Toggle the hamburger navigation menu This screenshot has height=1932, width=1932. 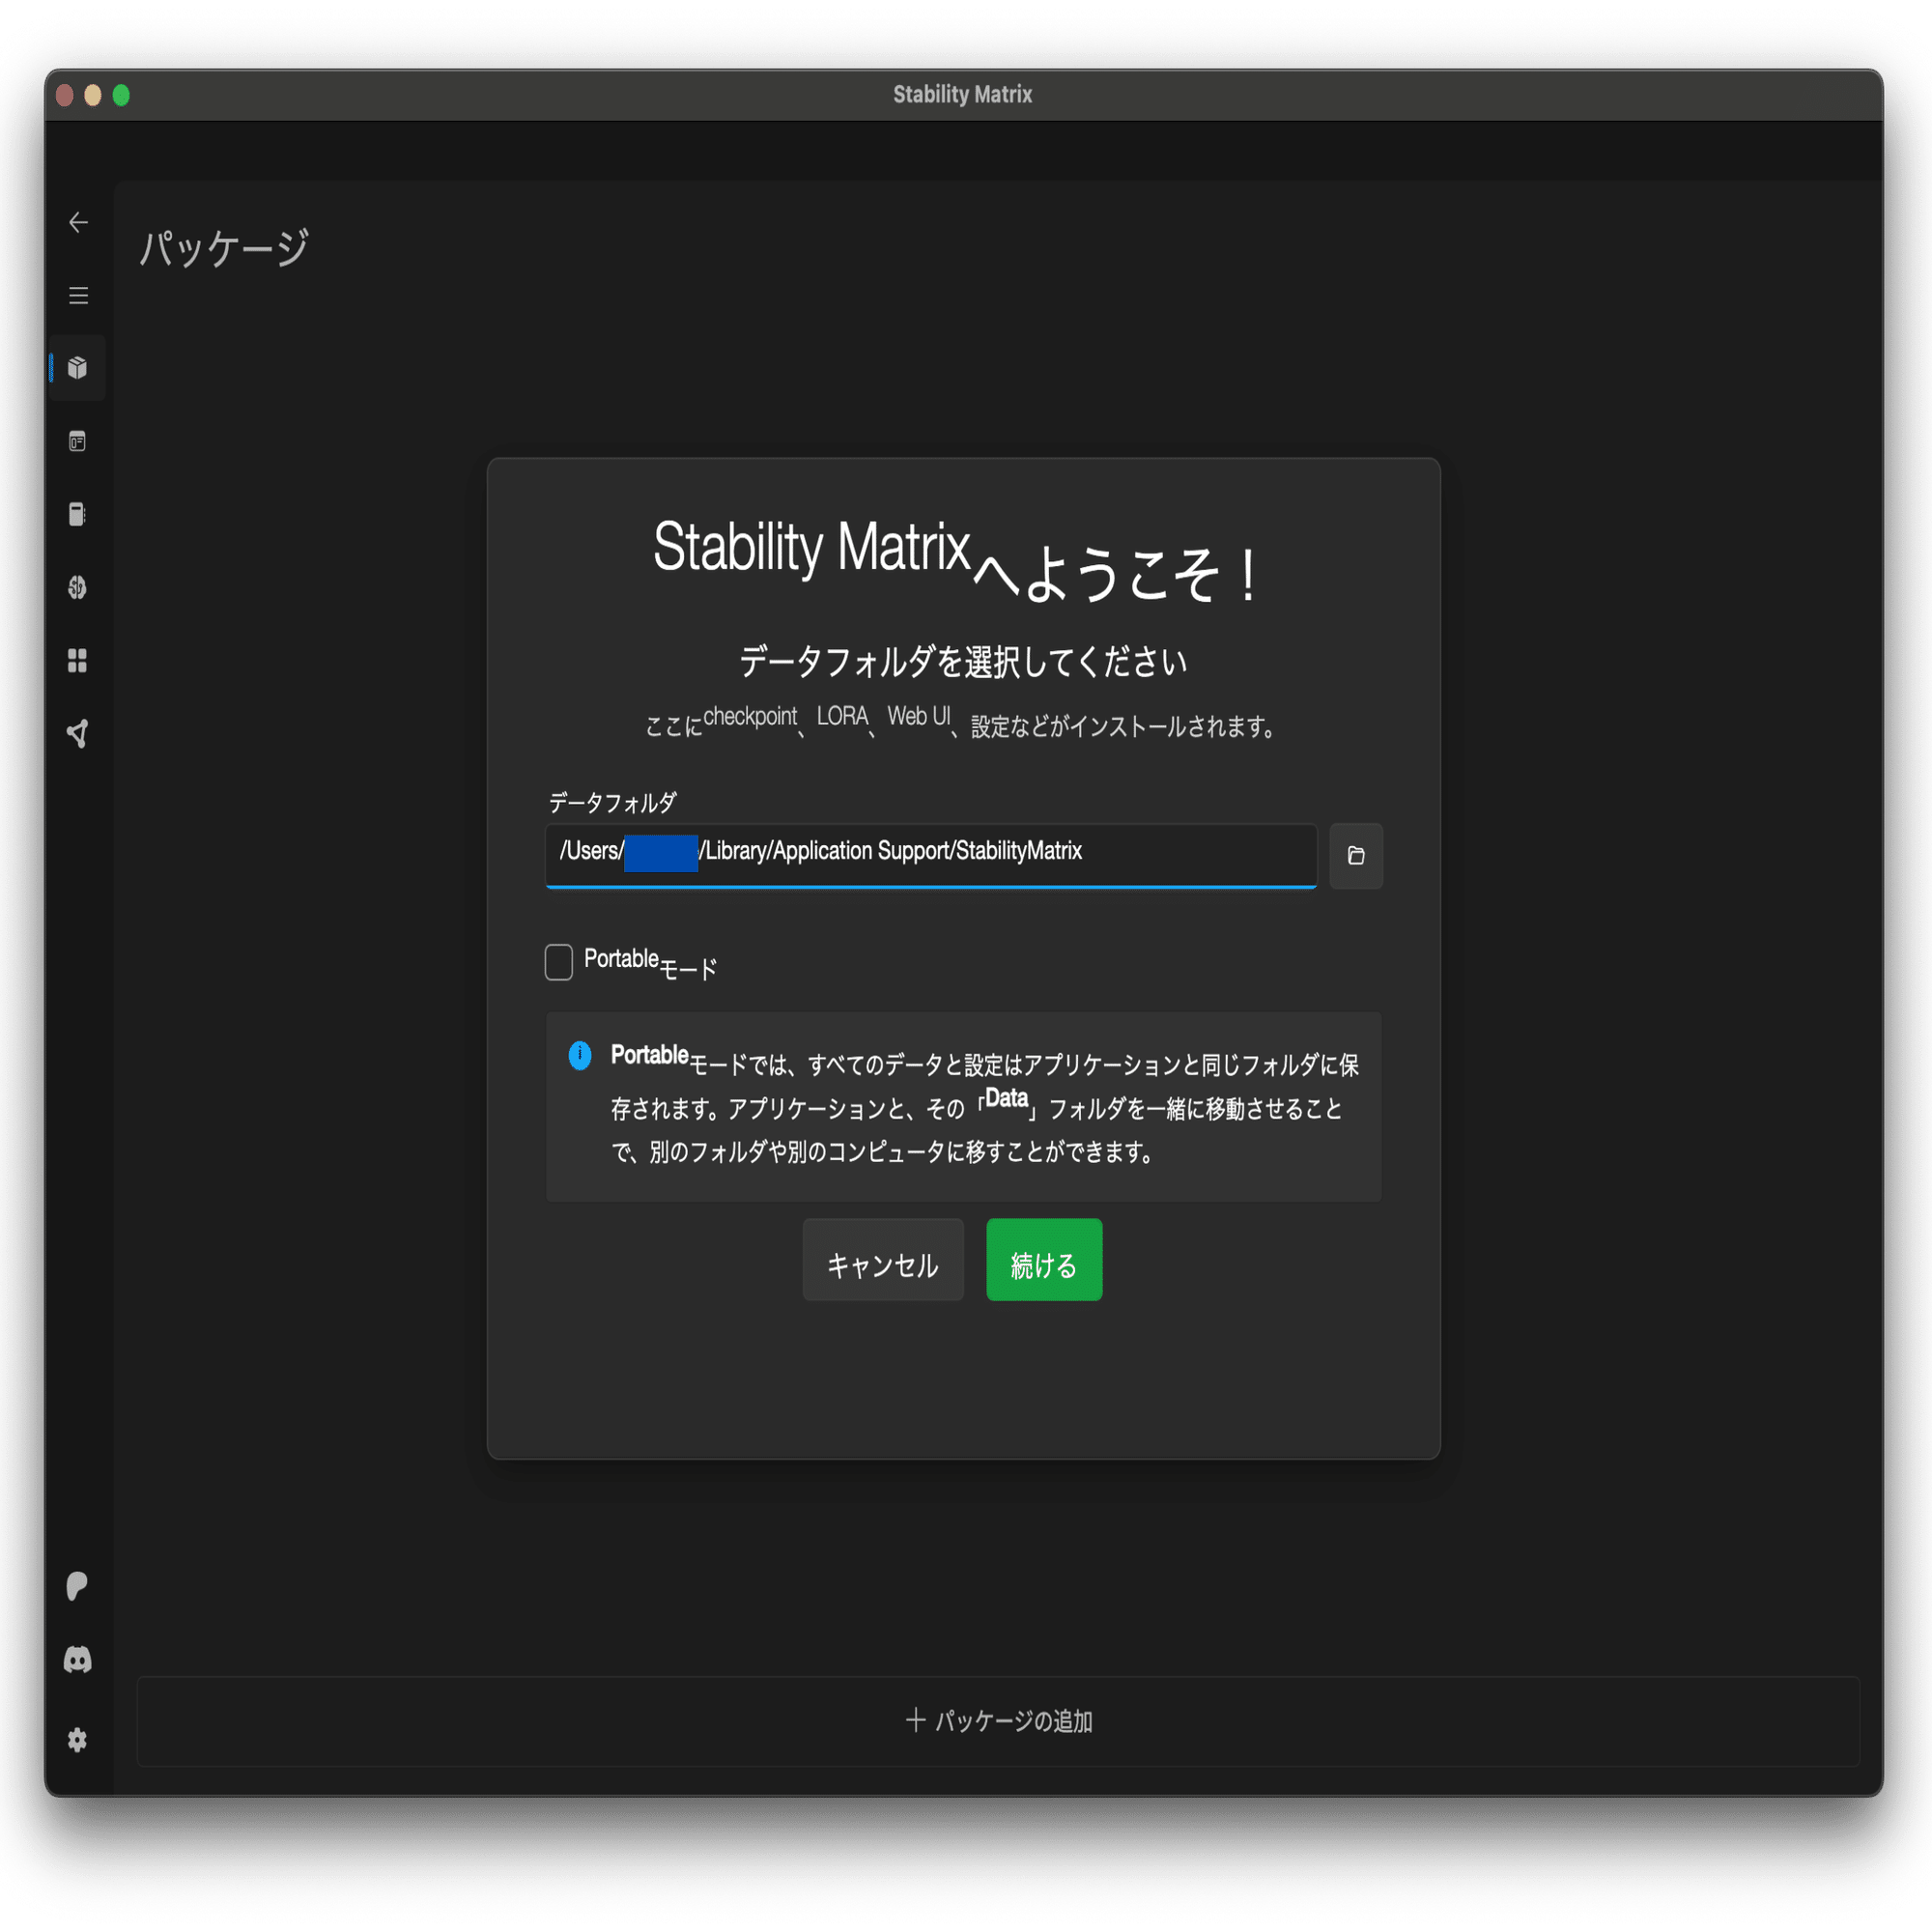[x=78, y=295]
